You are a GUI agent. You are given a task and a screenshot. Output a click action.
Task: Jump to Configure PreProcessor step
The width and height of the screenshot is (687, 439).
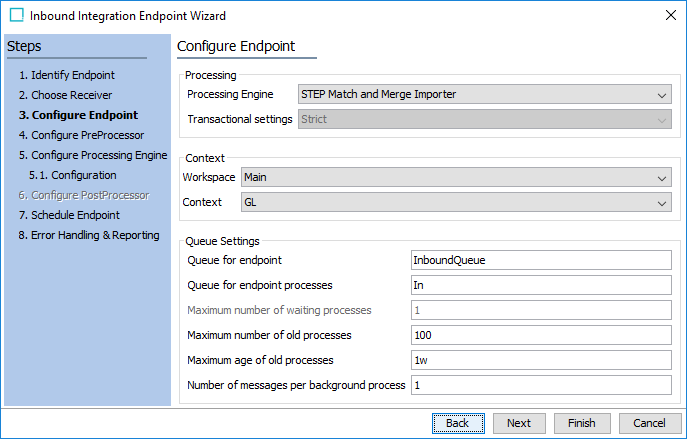(x=81, y=135)
